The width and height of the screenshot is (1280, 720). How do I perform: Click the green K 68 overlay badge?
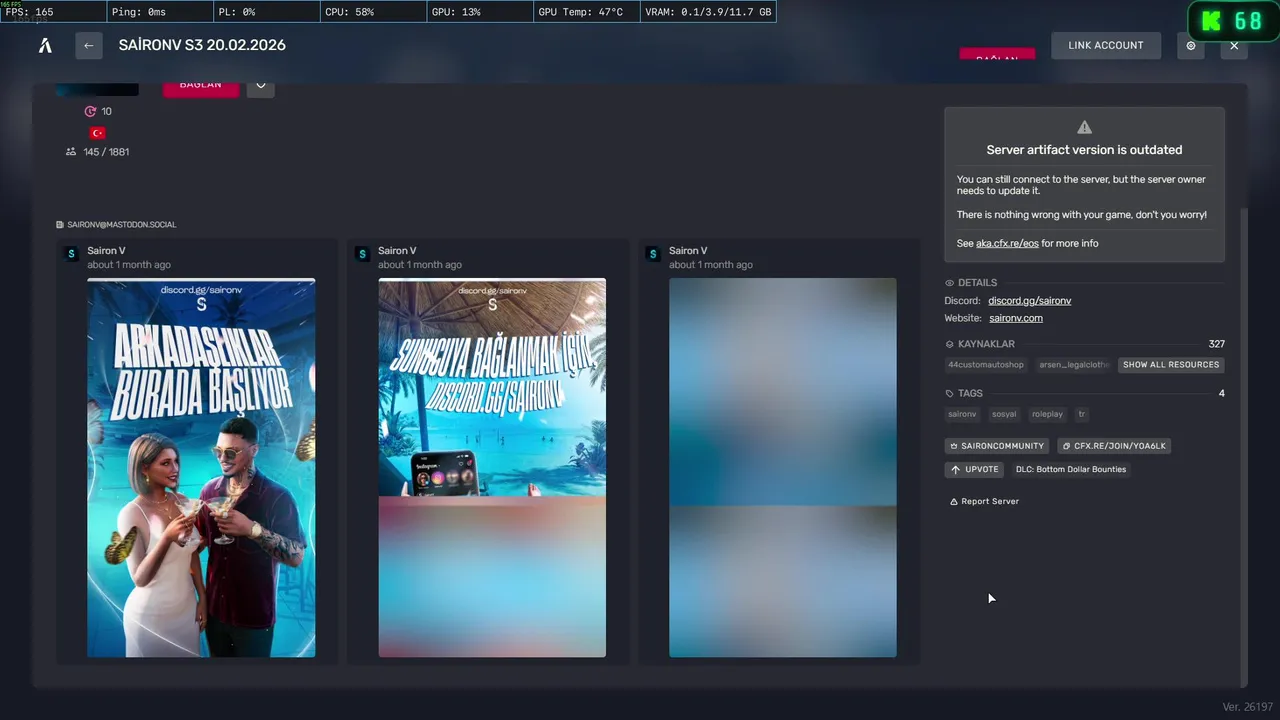1232,20
